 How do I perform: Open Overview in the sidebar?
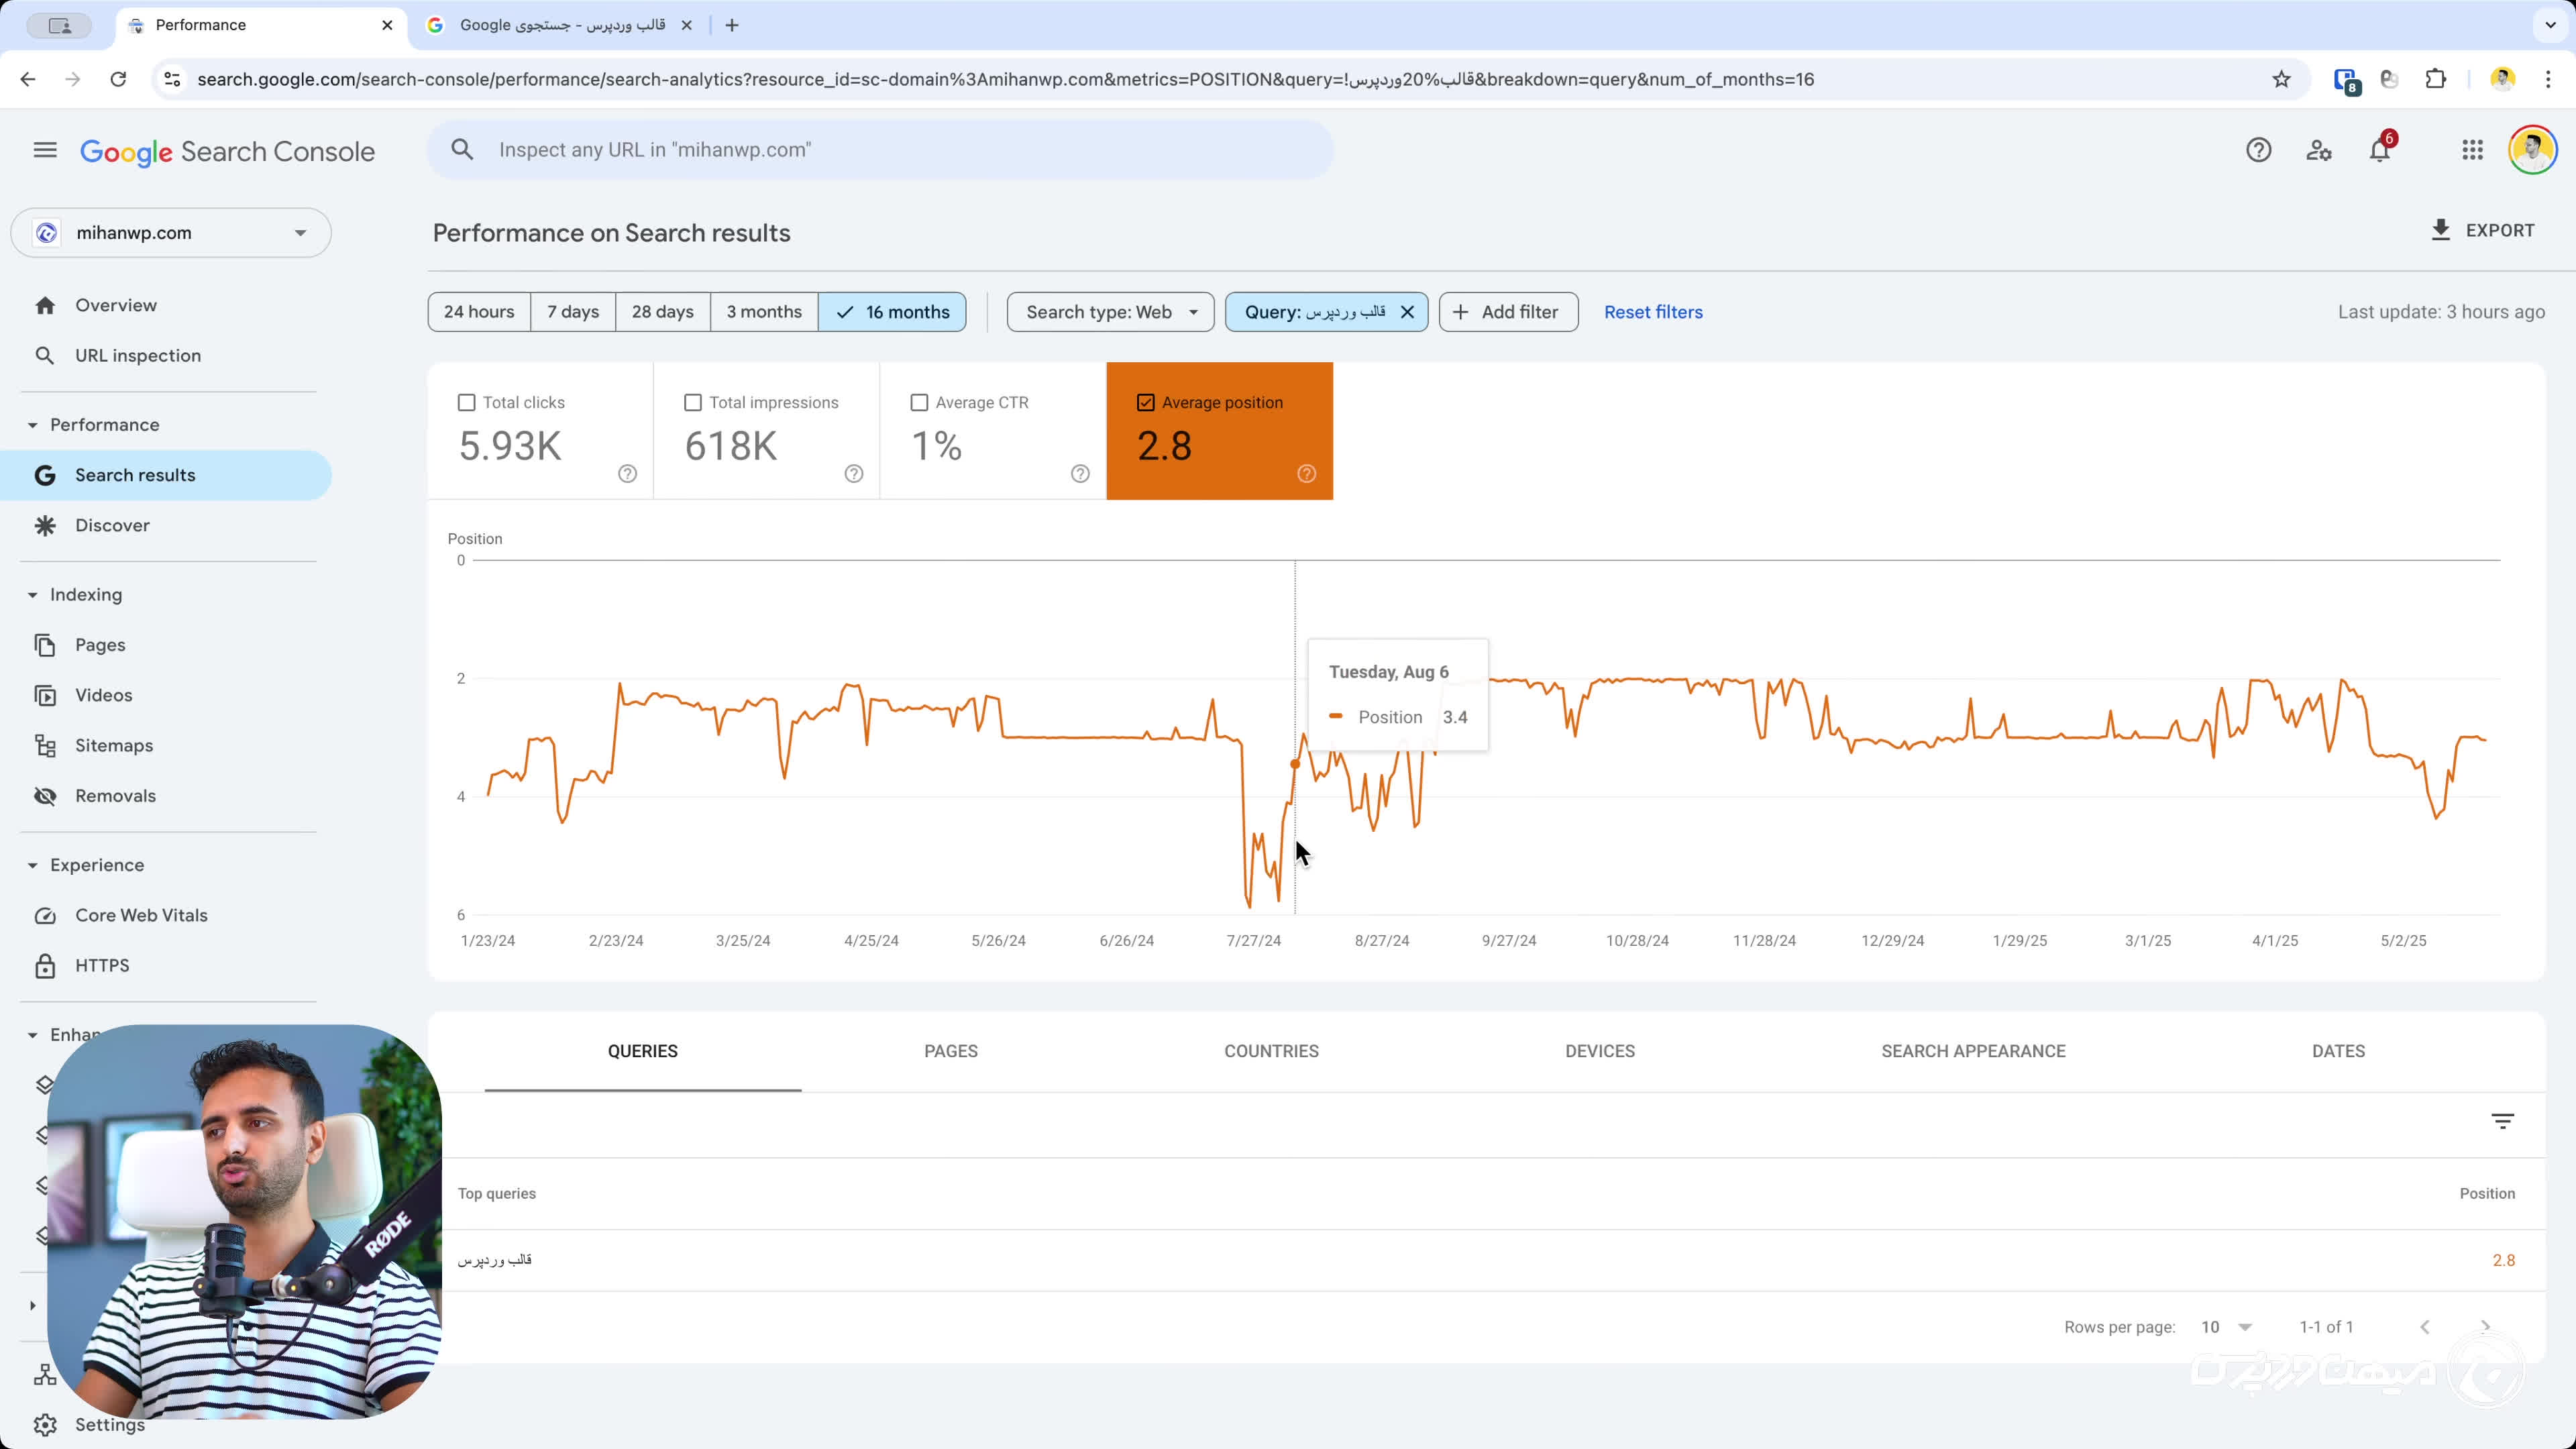[x=116, y=305]
